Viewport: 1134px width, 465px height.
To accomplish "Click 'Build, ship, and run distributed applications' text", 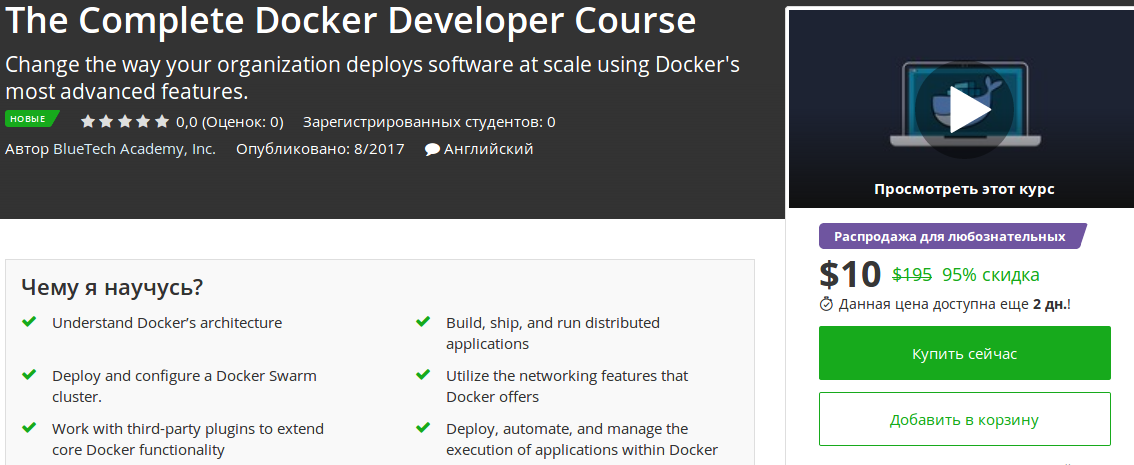I will [x=553, y=333].
